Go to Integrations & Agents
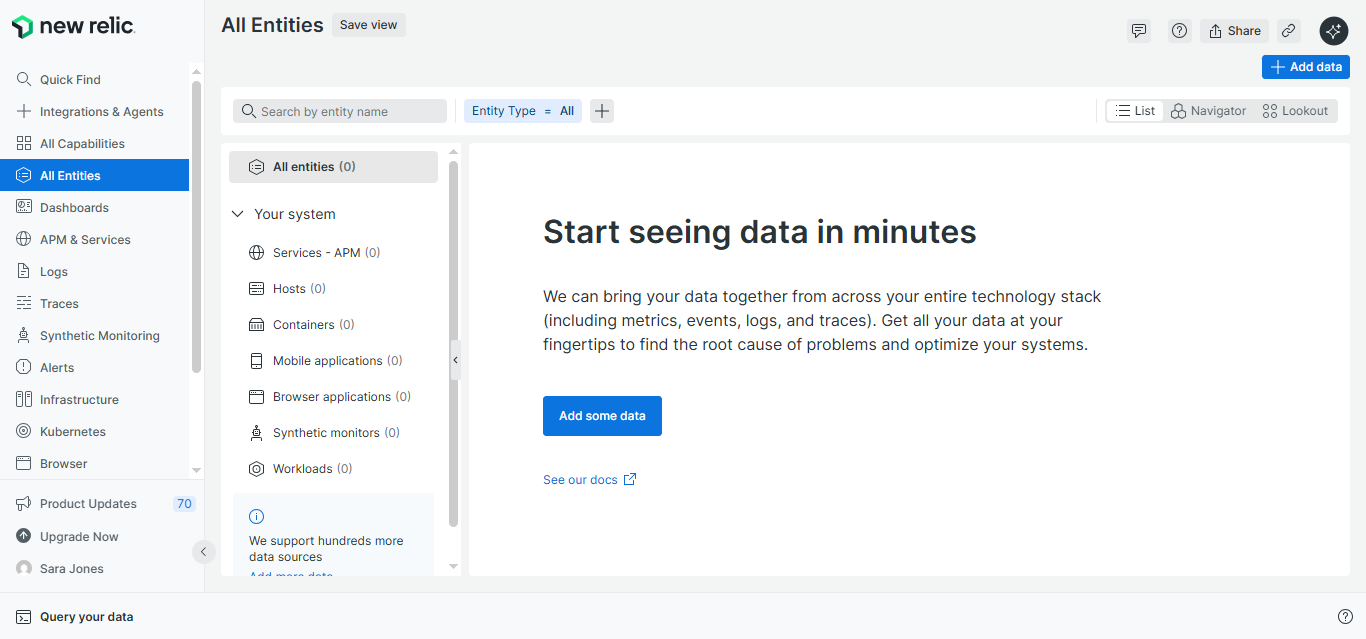 tap(94, 112)
